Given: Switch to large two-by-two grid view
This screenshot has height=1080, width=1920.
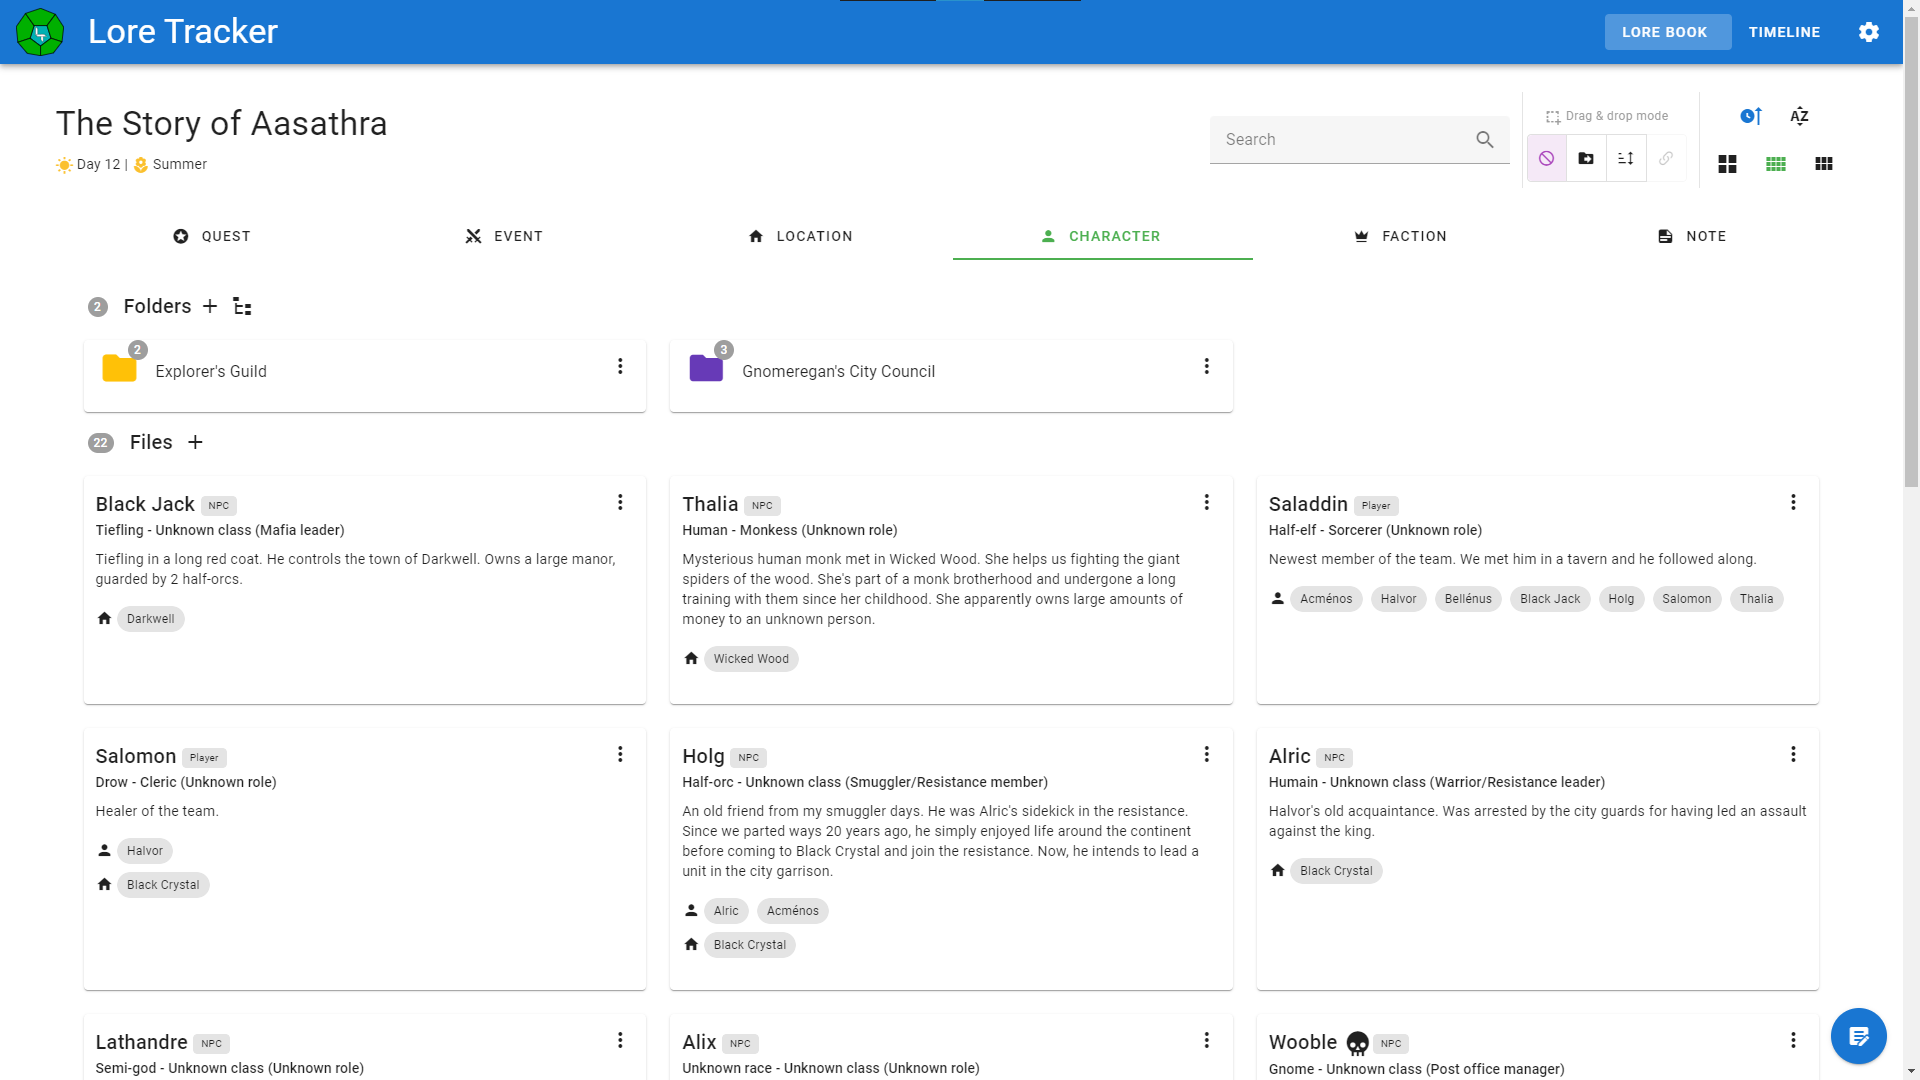Looking at the screenshot, I should 1727,164.
